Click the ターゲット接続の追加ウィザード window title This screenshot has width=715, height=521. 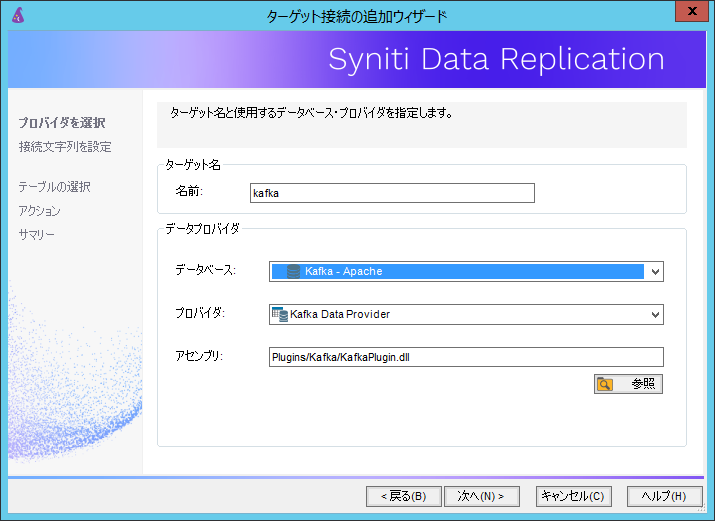357,17
